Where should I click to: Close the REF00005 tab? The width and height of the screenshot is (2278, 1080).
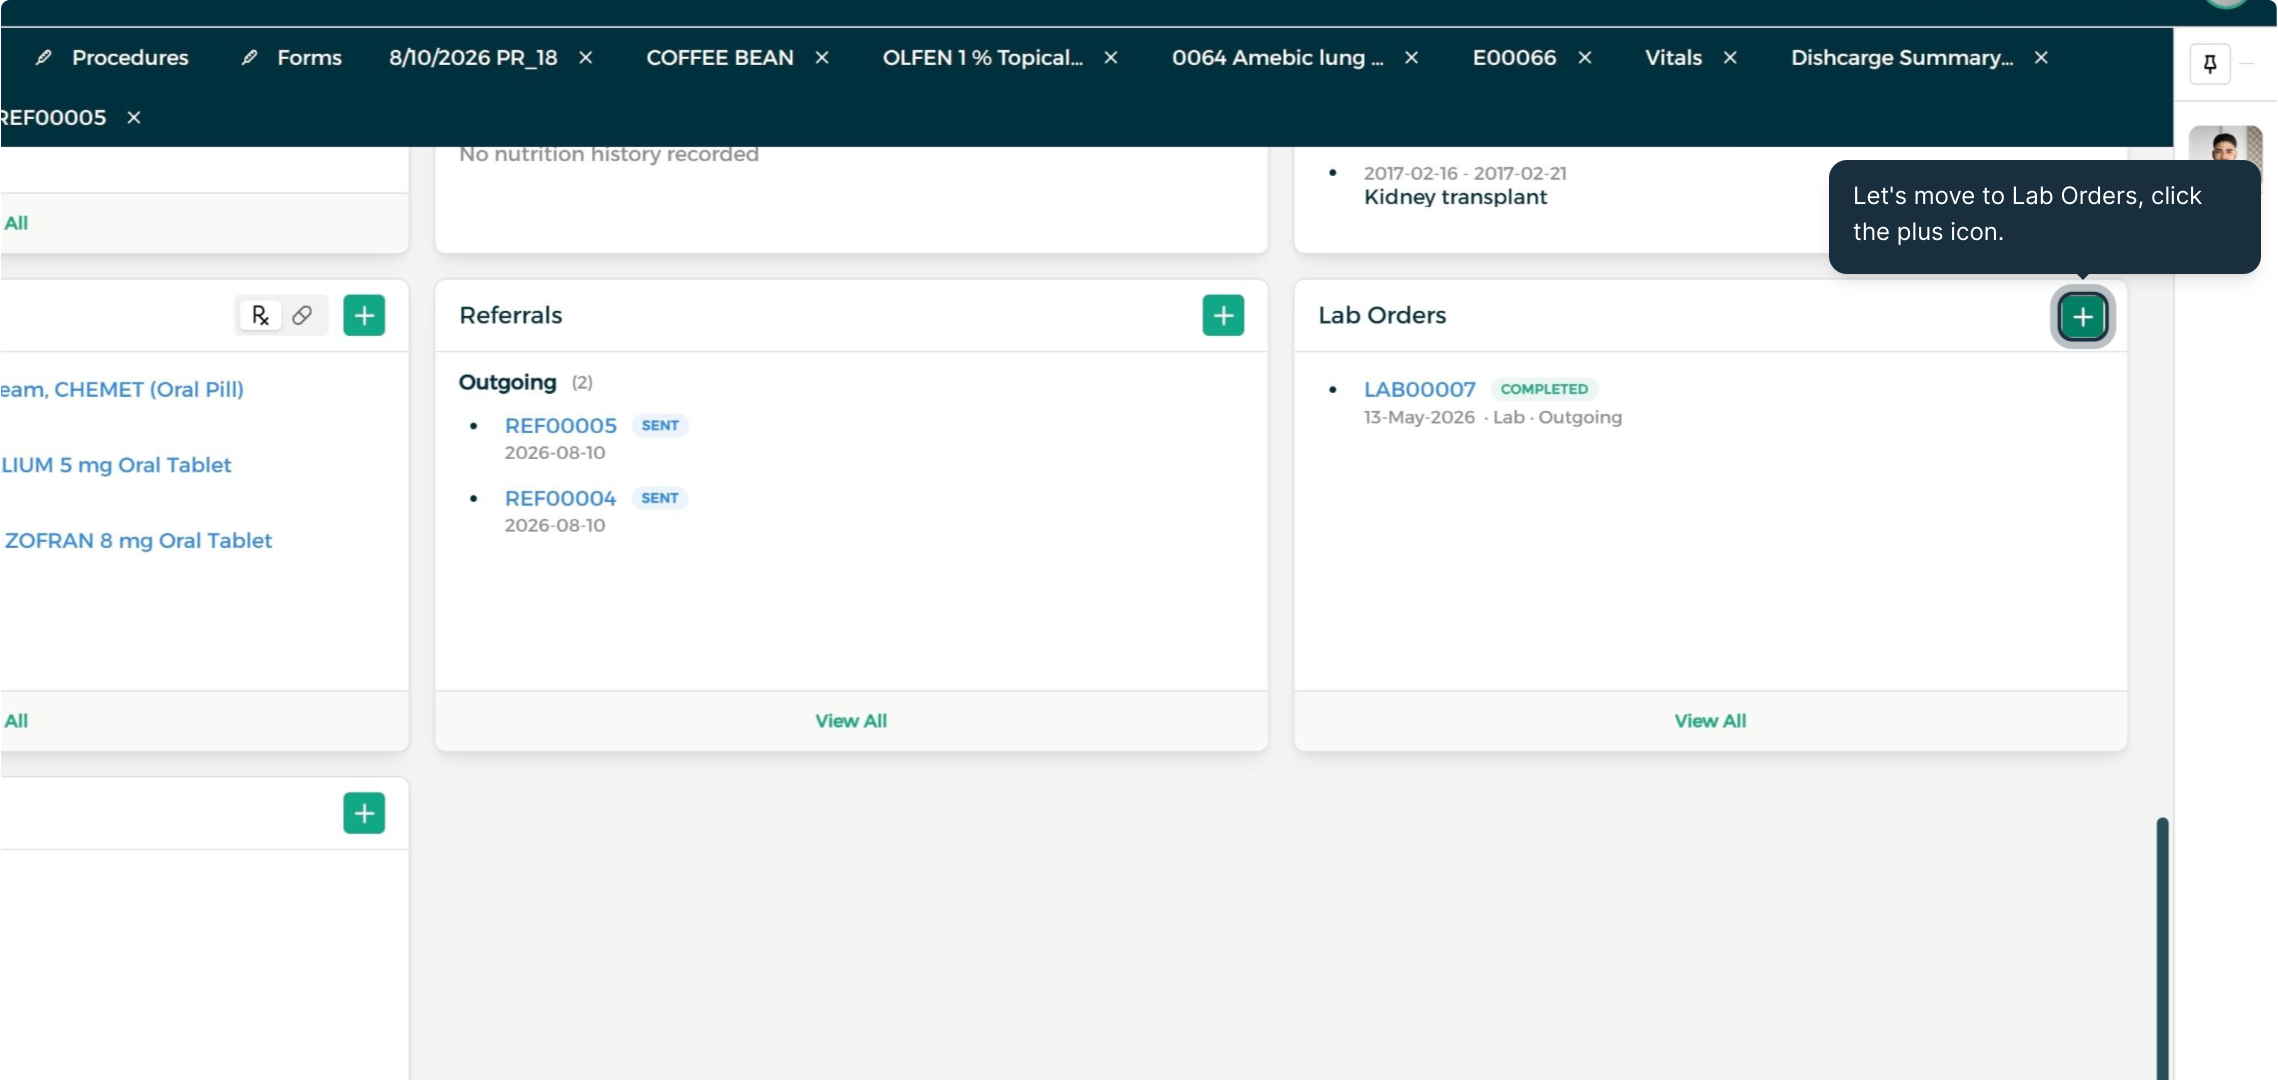pyautogui.click(x=134, y=118)
